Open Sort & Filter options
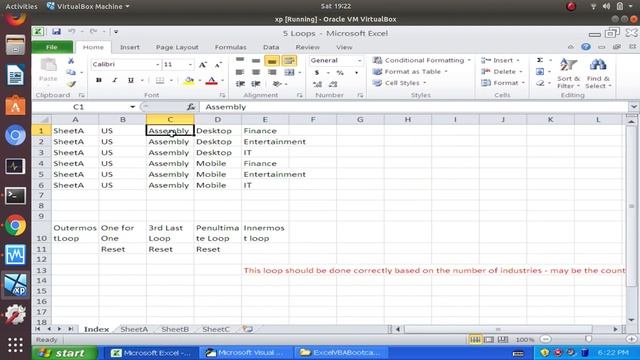 [x=568, y=73]
